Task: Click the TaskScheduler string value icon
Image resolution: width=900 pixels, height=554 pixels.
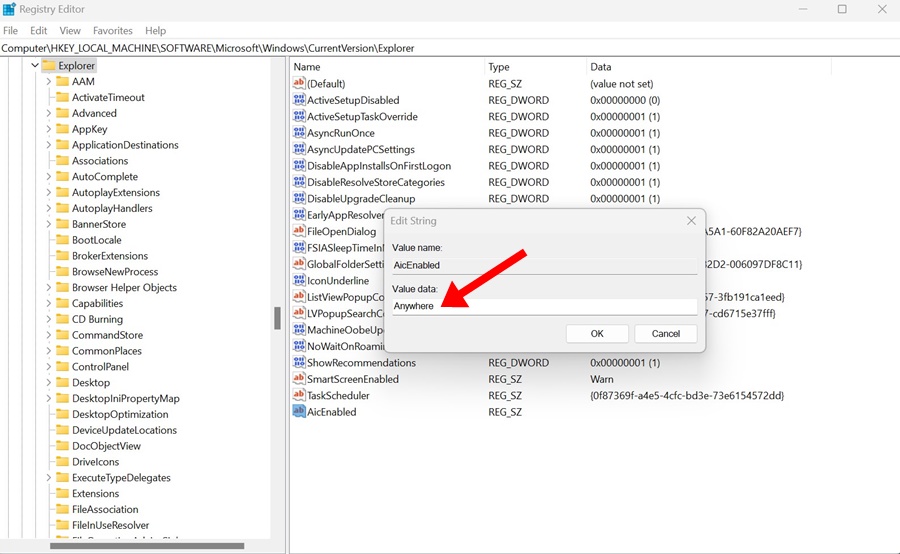Action: click(x=299, y=396)
